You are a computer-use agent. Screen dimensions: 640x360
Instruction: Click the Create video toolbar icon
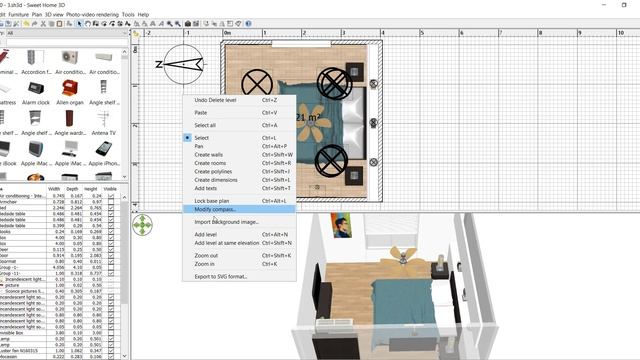196,24
